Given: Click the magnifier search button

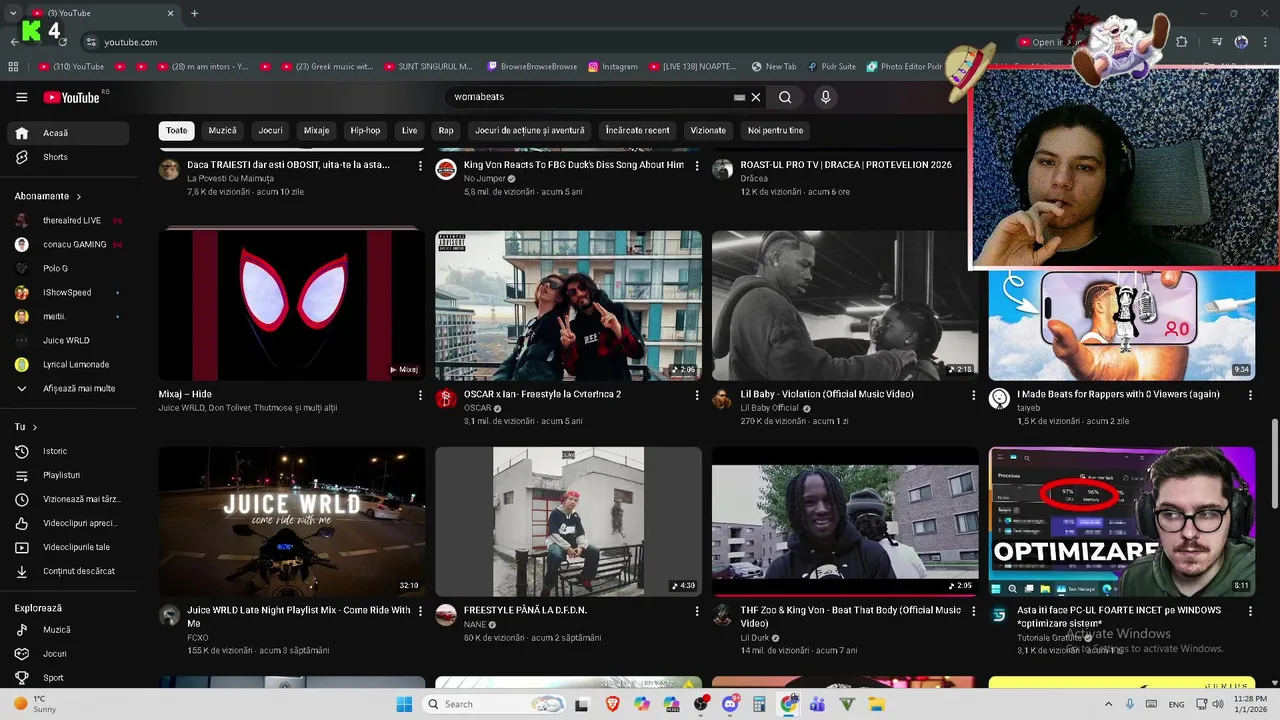Looking at the screenshot, I should coord(785,97).
